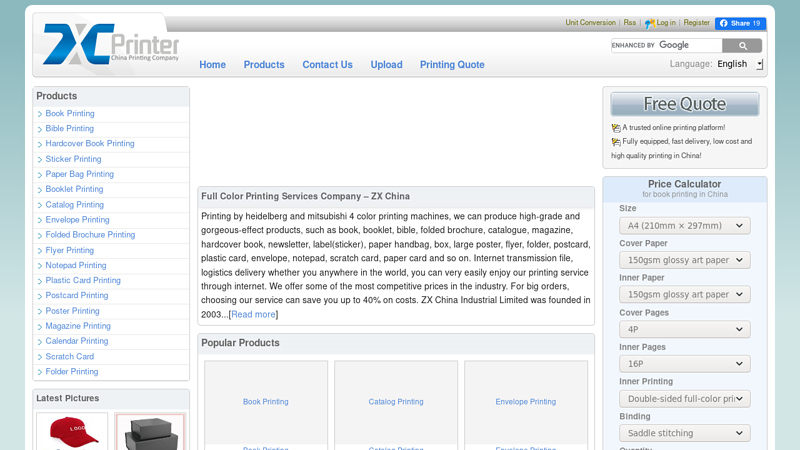Open the Unit Conversion link
This screenshot has width=800, height=450.
(590, 22)
